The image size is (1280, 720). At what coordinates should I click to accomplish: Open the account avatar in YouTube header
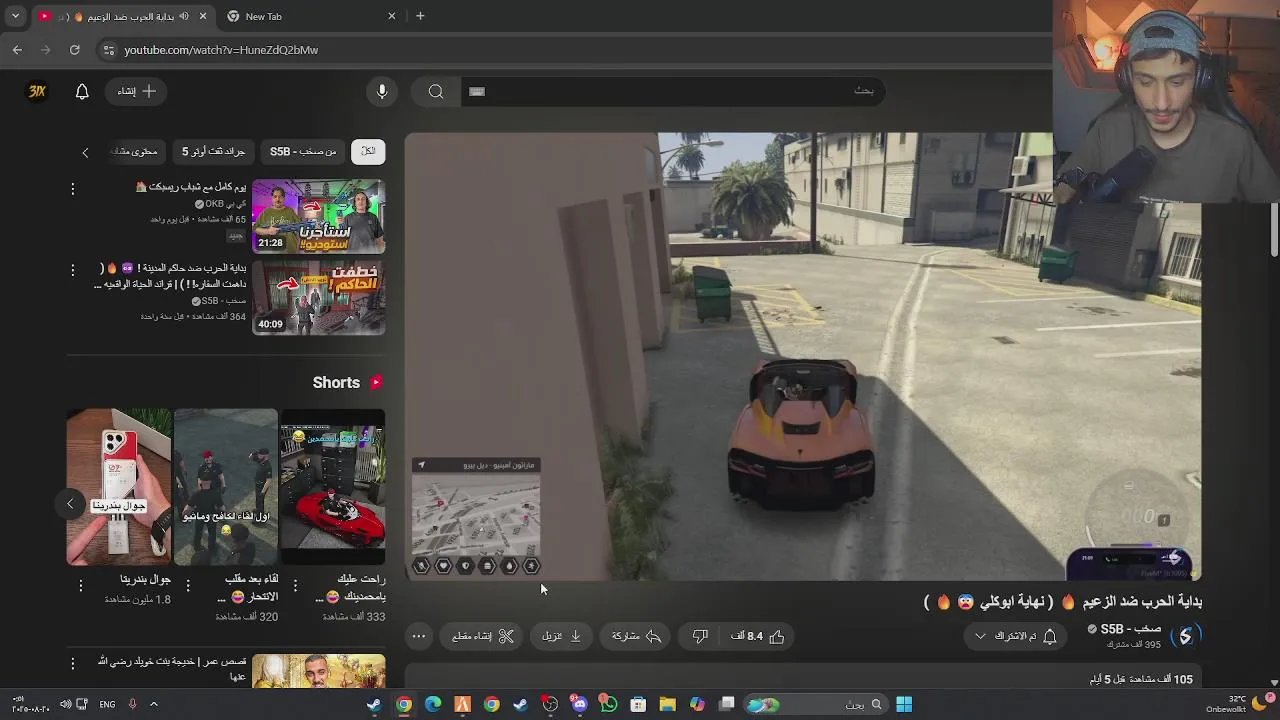pos(37,91)
